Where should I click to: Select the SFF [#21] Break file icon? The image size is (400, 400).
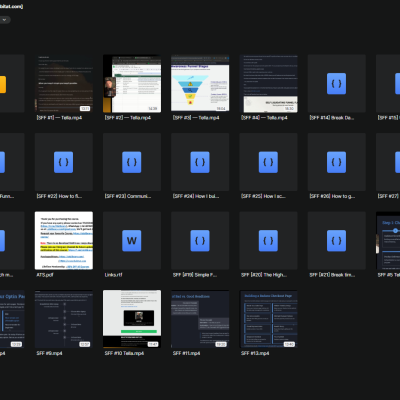click(x=336, y=241)
